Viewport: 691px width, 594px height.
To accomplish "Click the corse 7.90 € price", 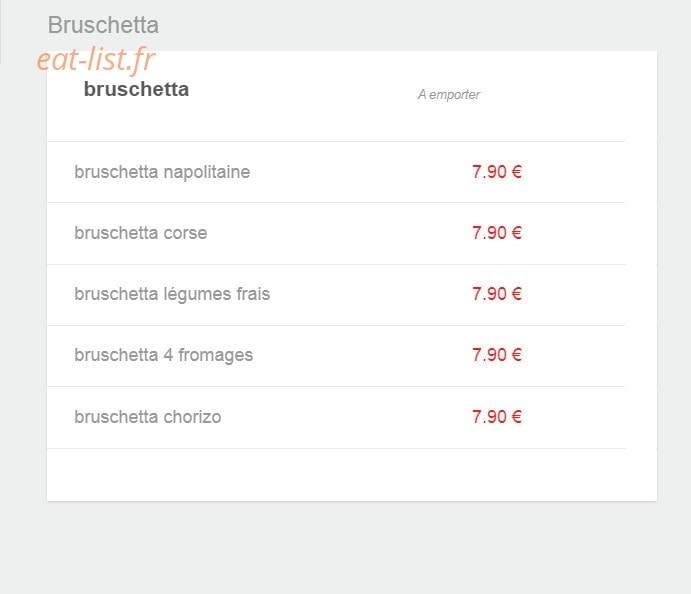I will pyautogui.click(x=497, y=233).
